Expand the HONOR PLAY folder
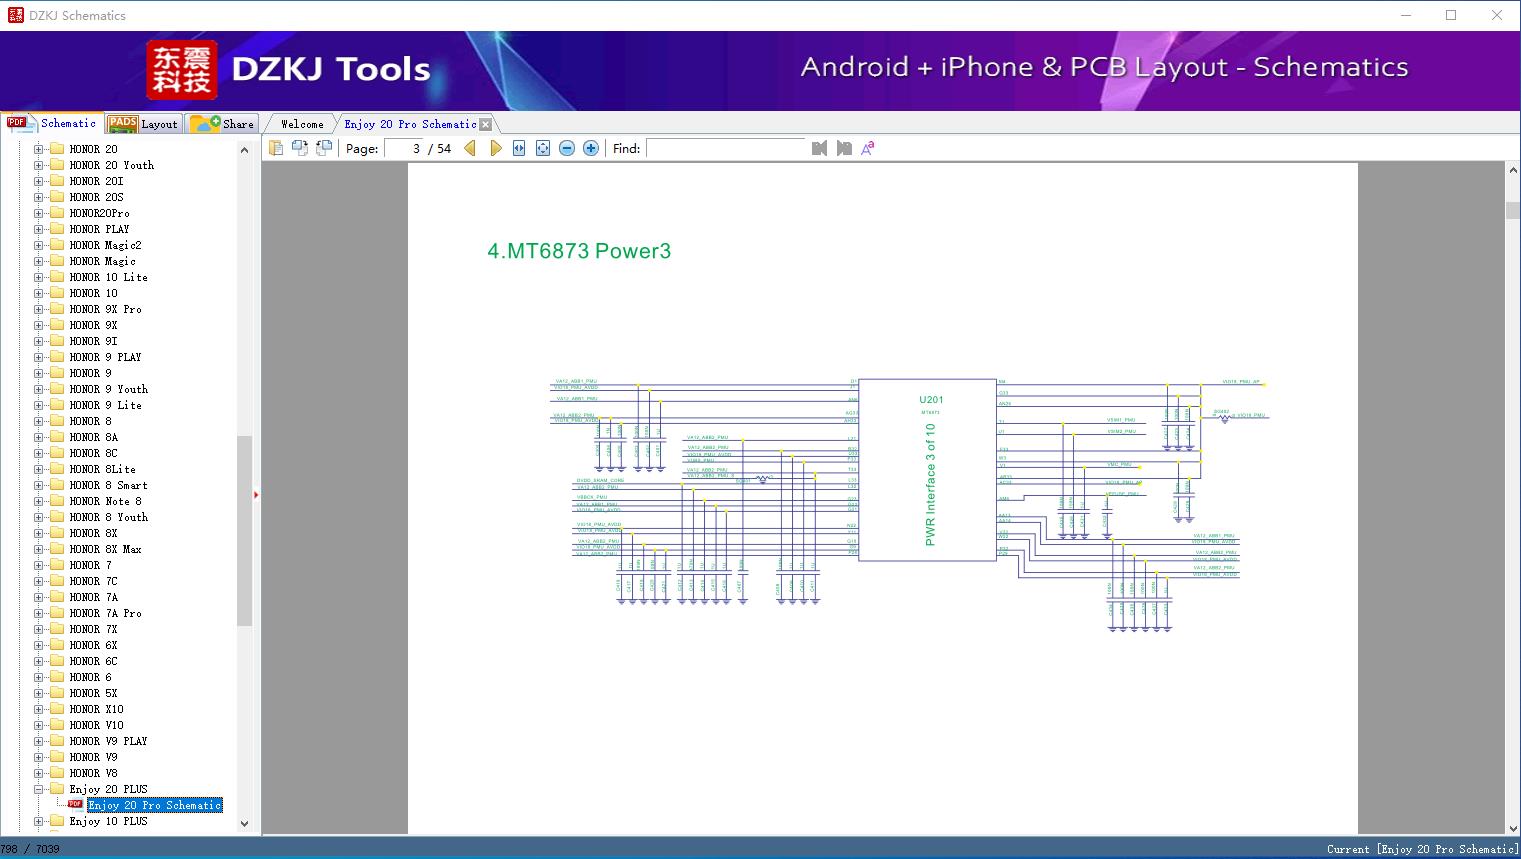Viewport: 1521px width, 859px height. 39,229
